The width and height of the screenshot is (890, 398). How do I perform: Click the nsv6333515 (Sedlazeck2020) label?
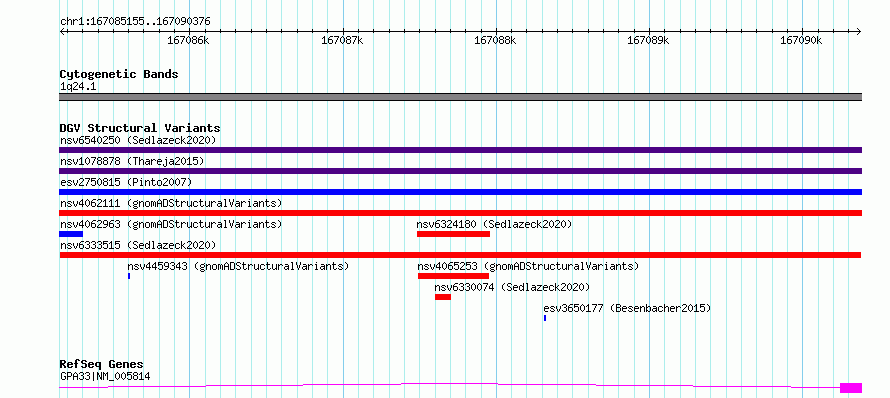pos(138,245)
